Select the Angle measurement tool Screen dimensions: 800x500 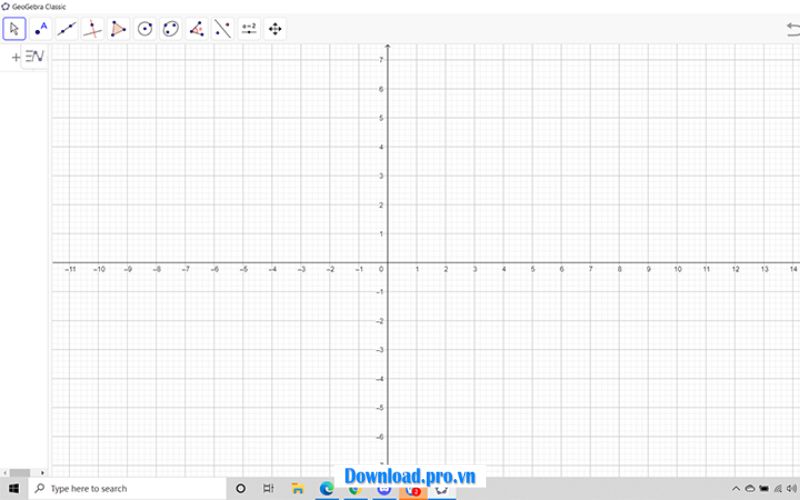(197, 29)
